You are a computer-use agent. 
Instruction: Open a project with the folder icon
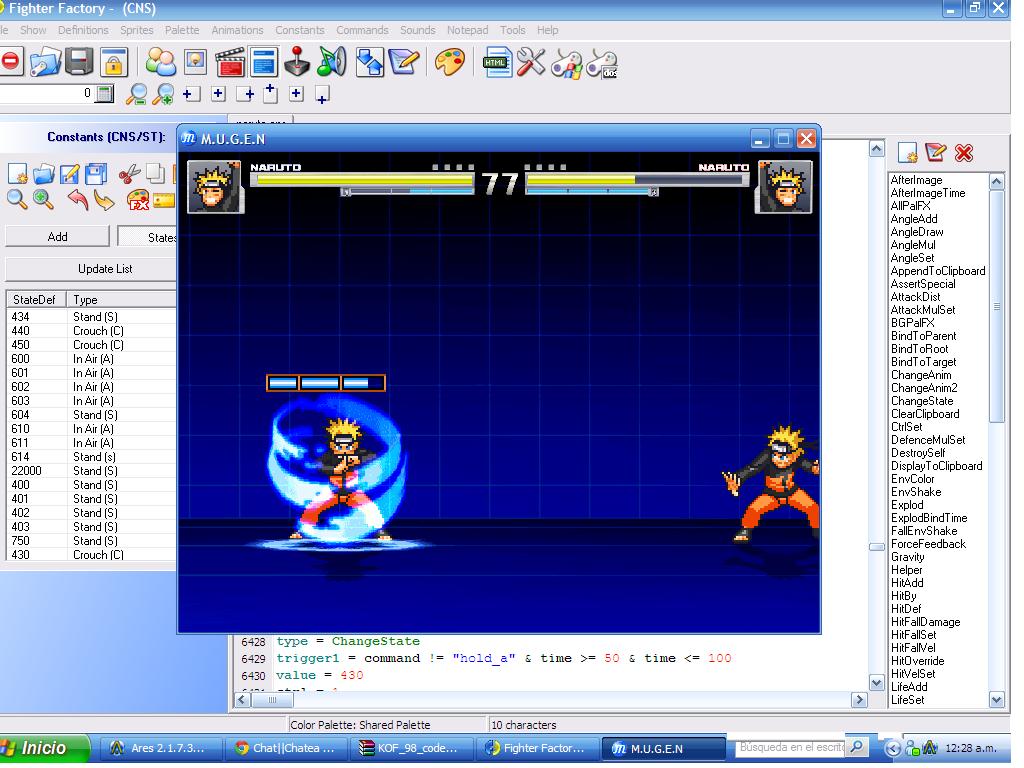45,62
